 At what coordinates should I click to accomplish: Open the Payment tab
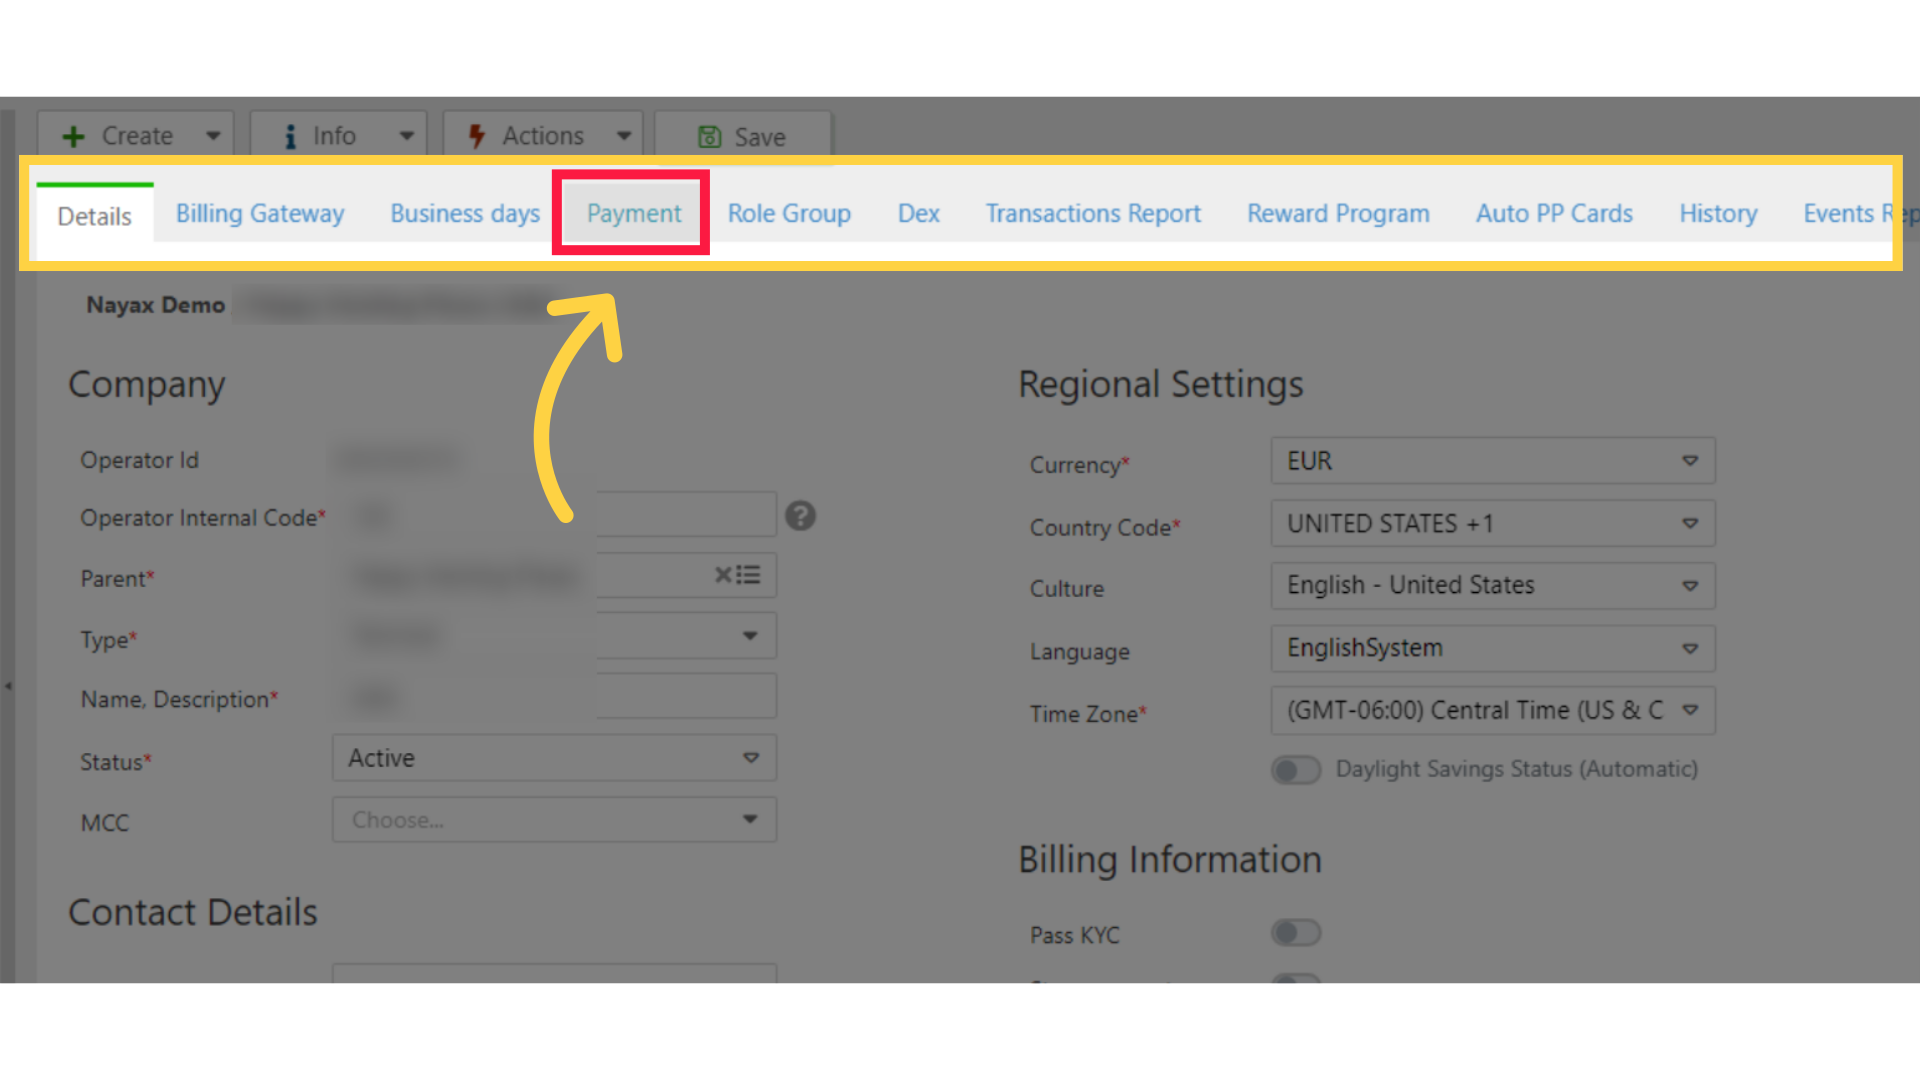[x=634, y=214]
